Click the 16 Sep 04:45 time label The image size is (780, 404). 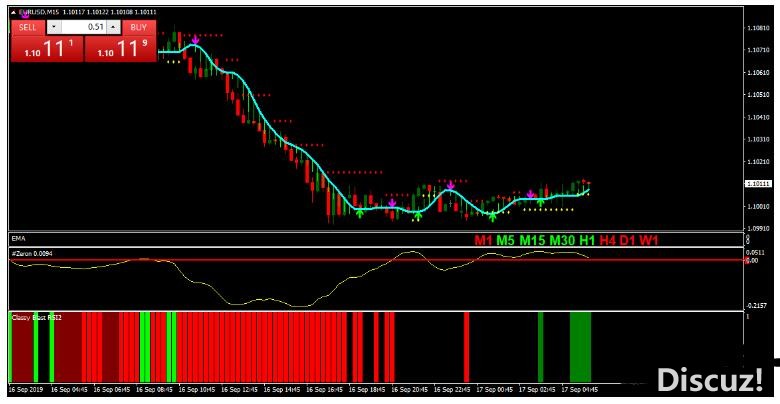tap(70, 389)
